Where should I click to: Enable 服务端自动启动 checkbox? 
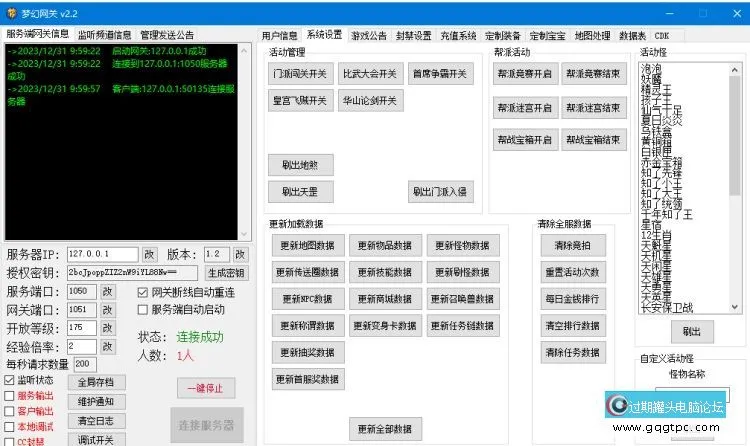point(142,310)
